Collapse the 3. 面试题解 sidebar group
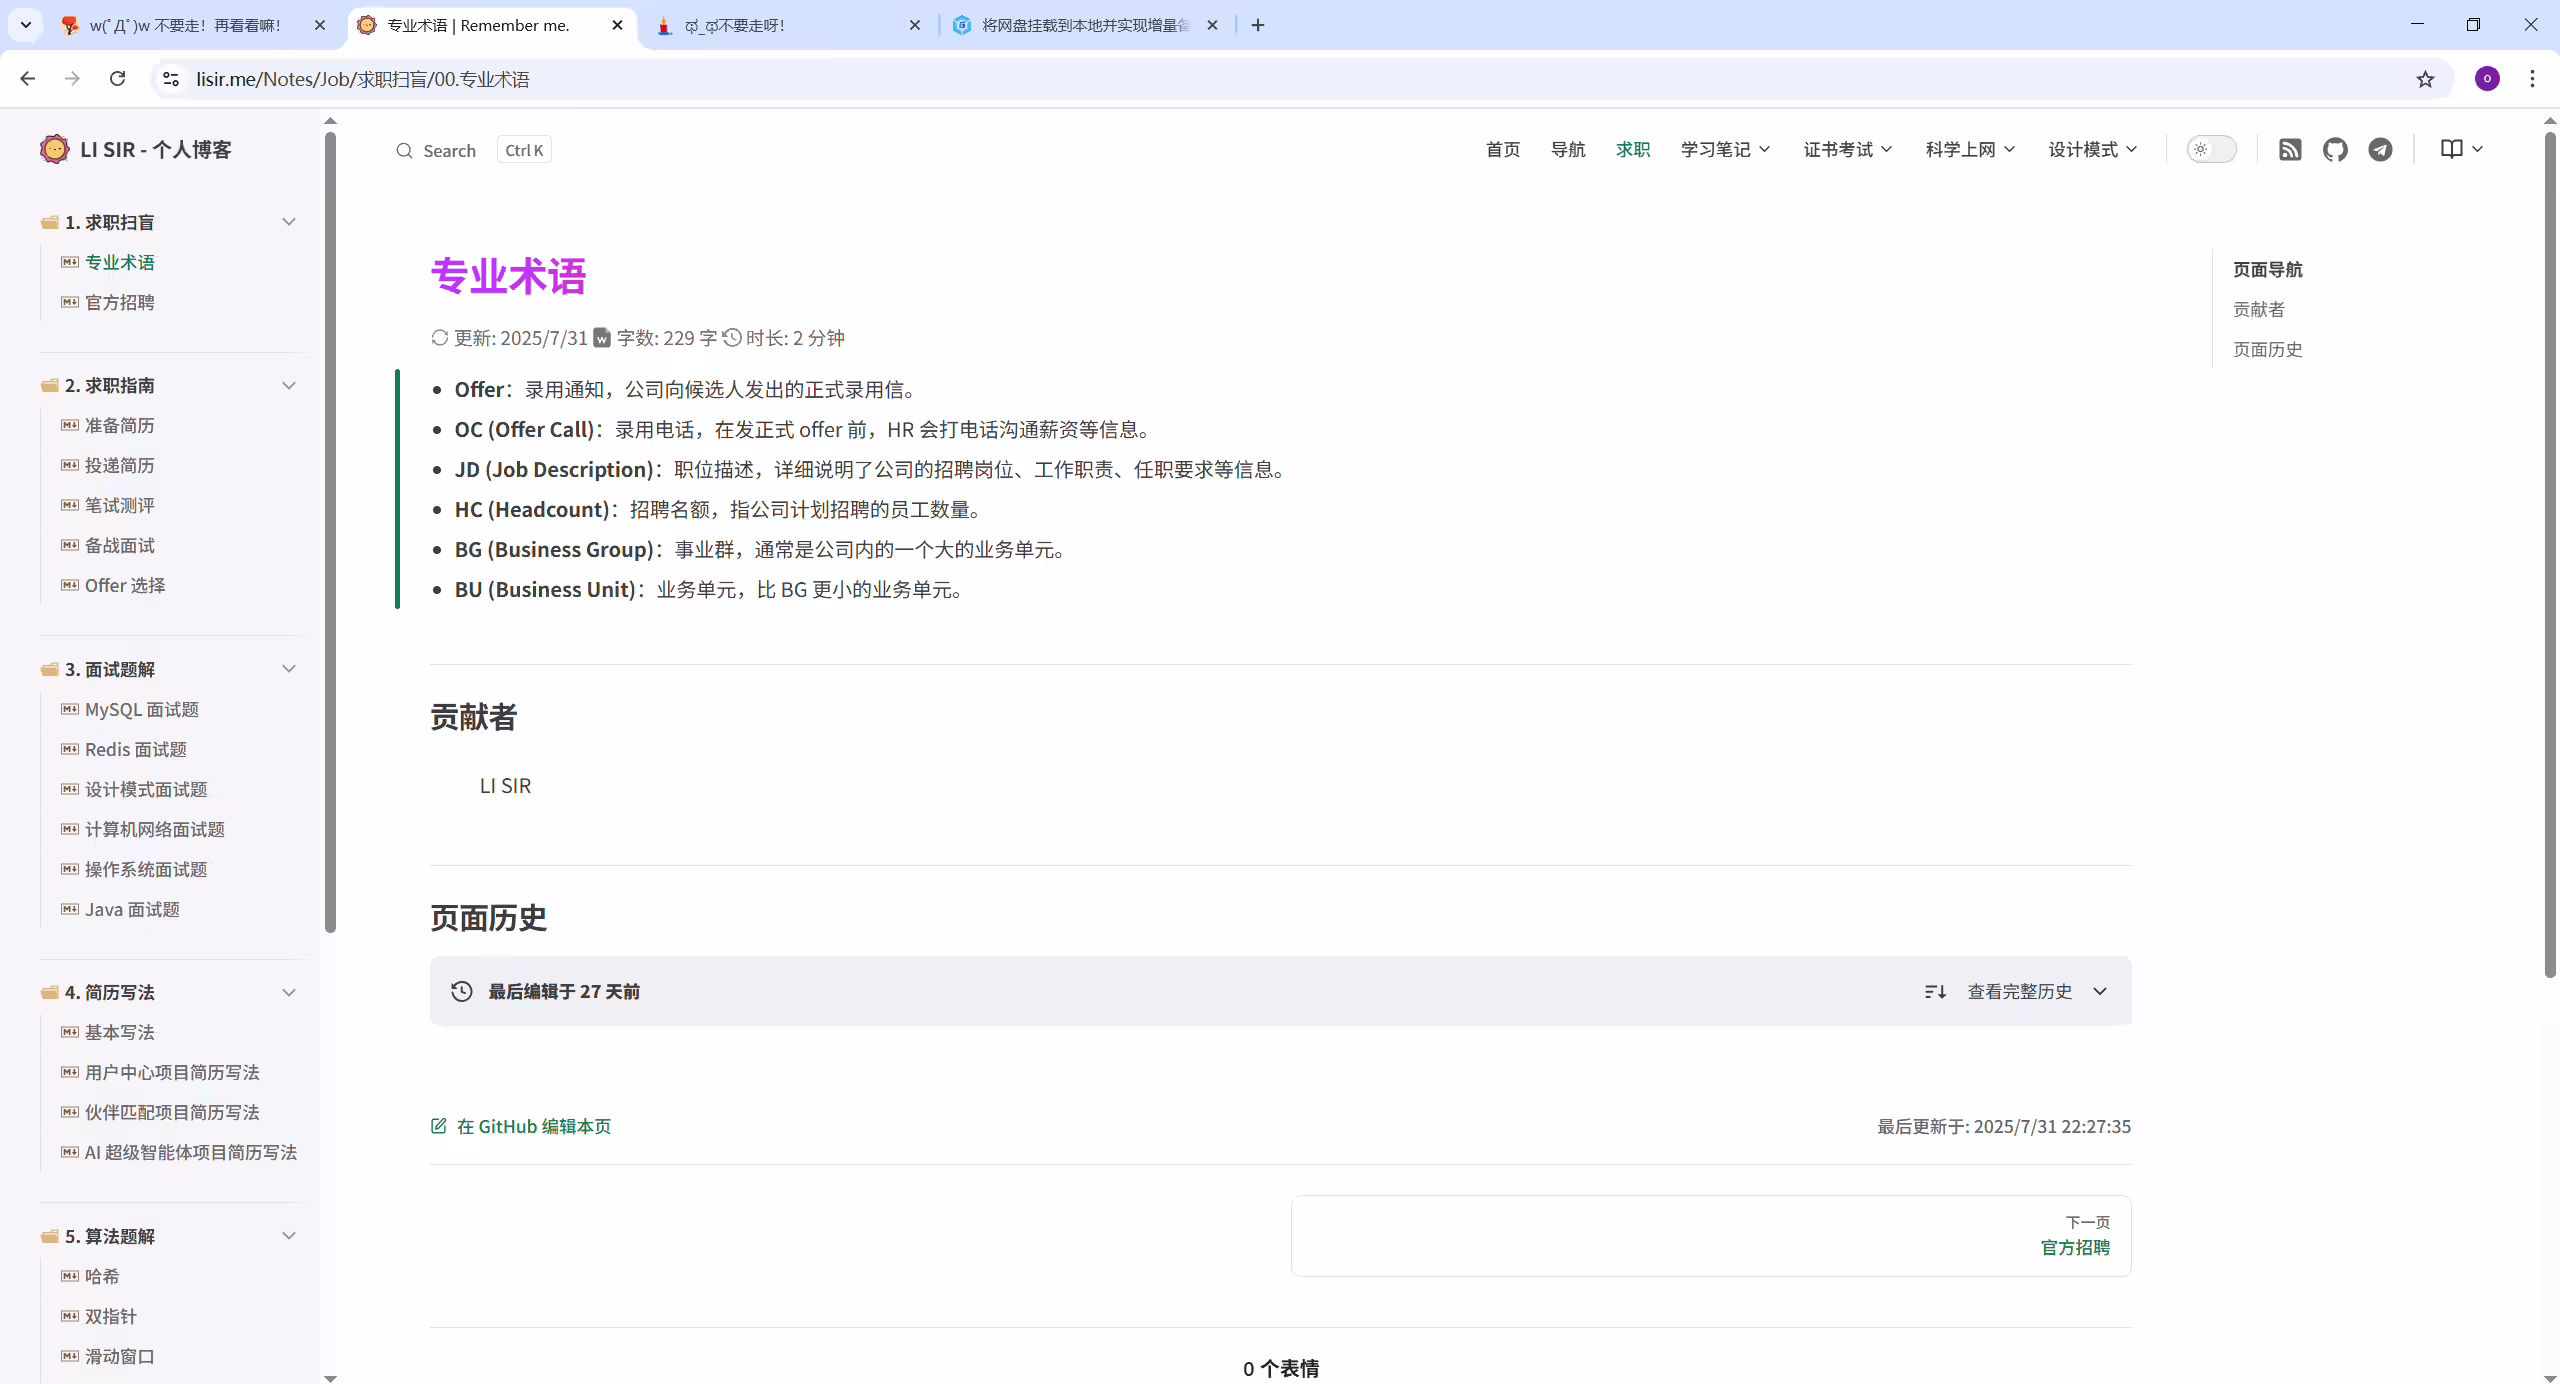This screenshot has width=2560, height=1384. (289, 669)
